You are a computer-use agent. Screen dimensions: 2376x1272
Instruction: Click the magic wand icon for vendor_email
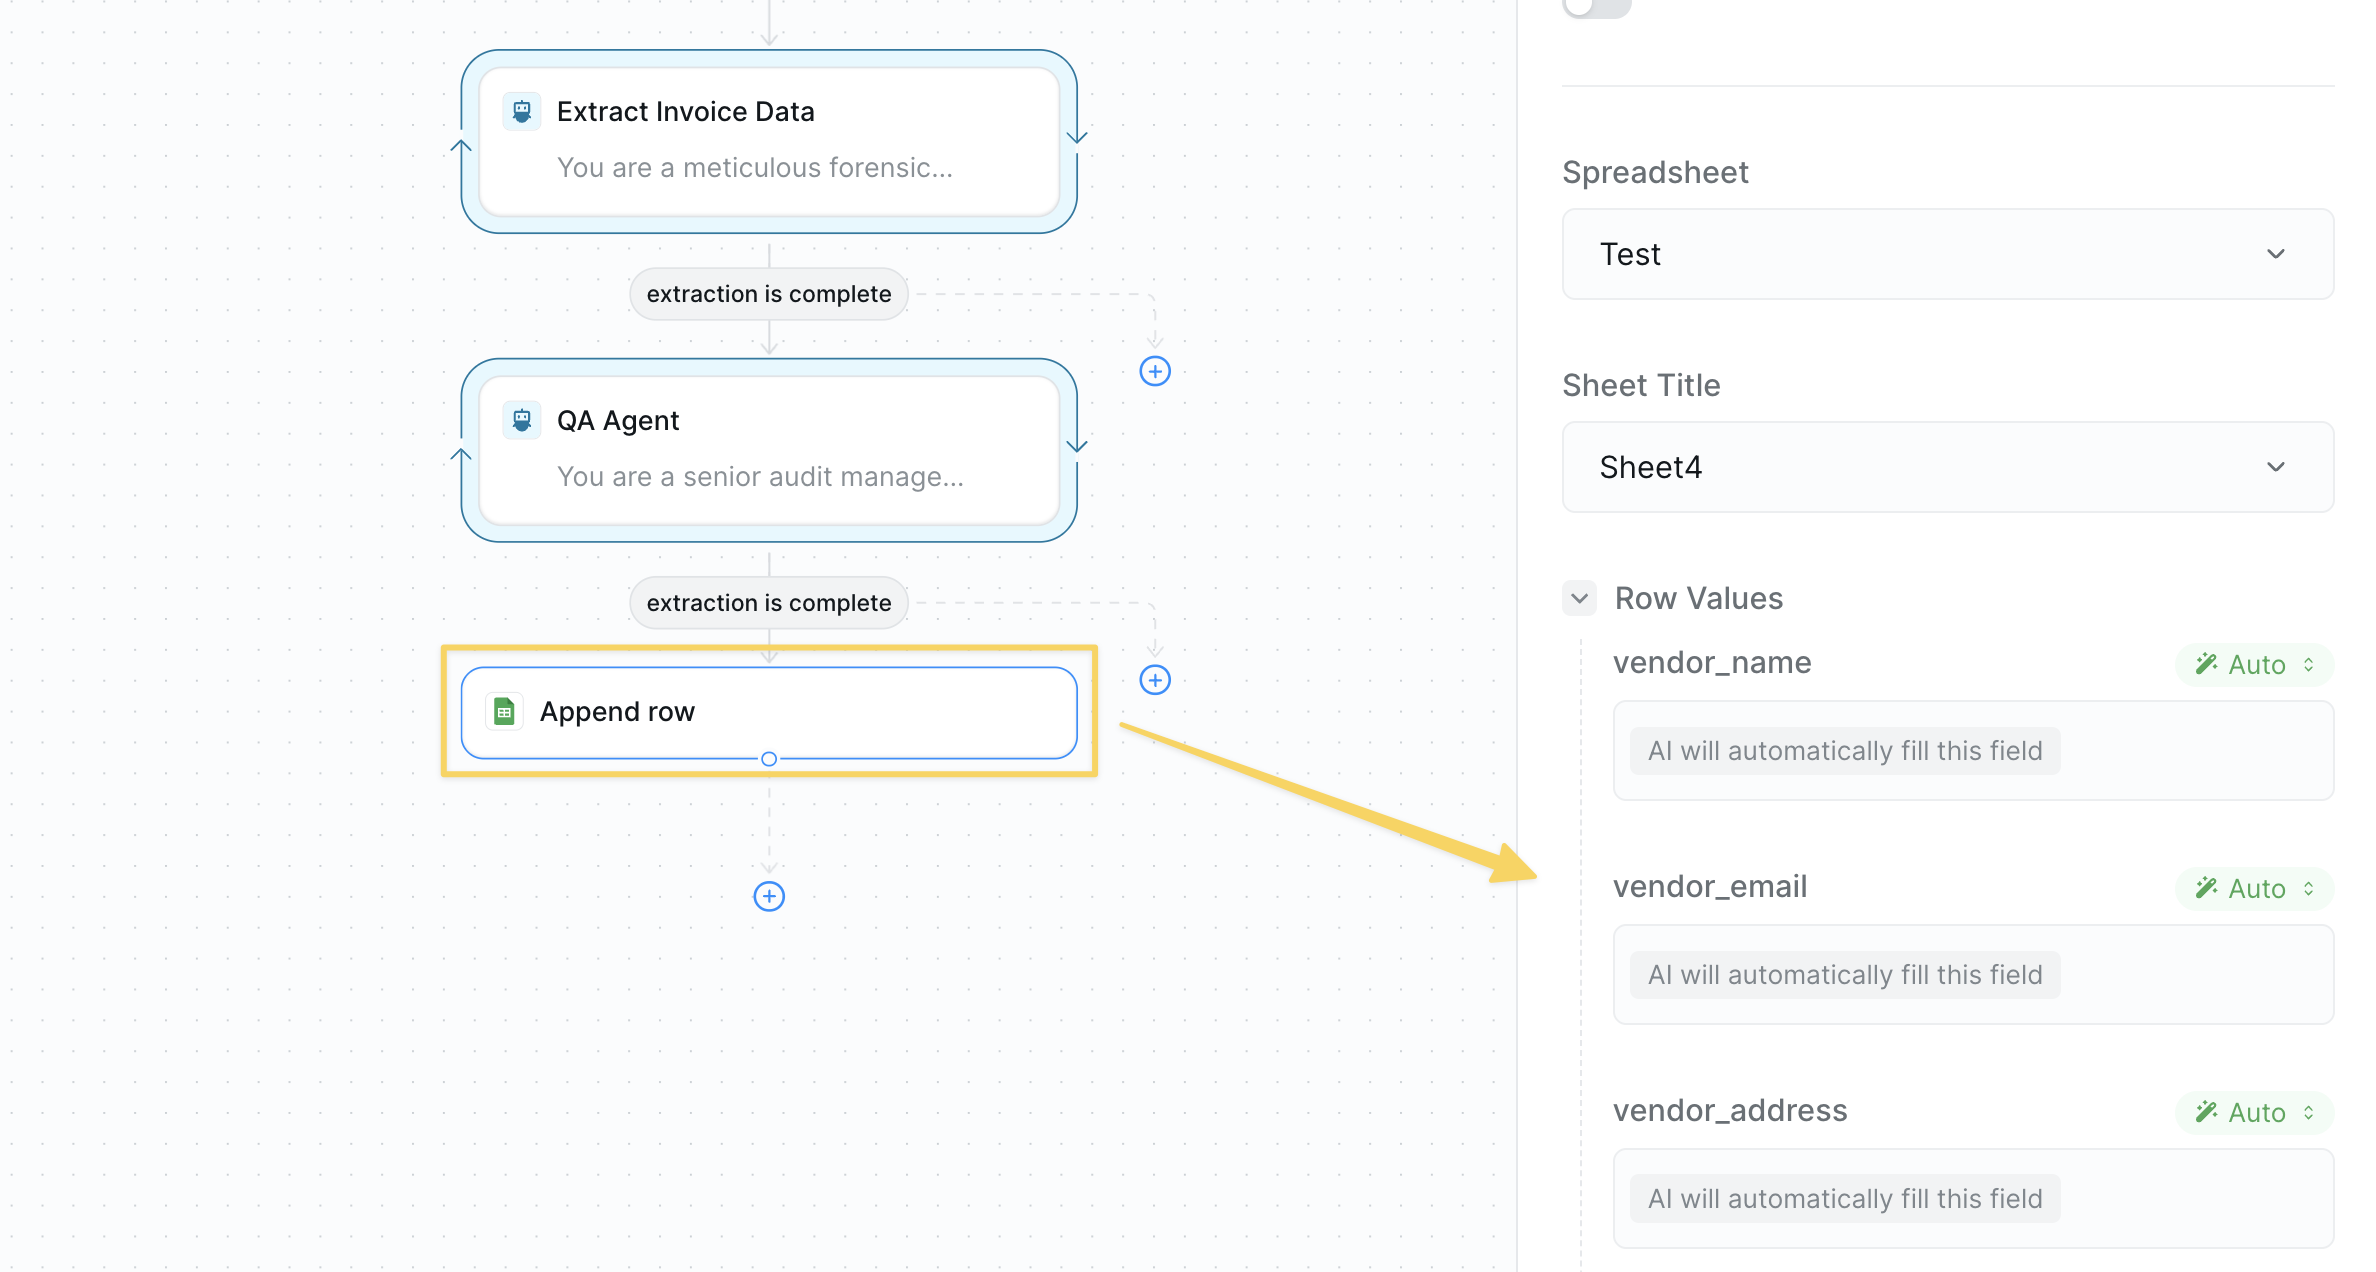click(2205, 888)
